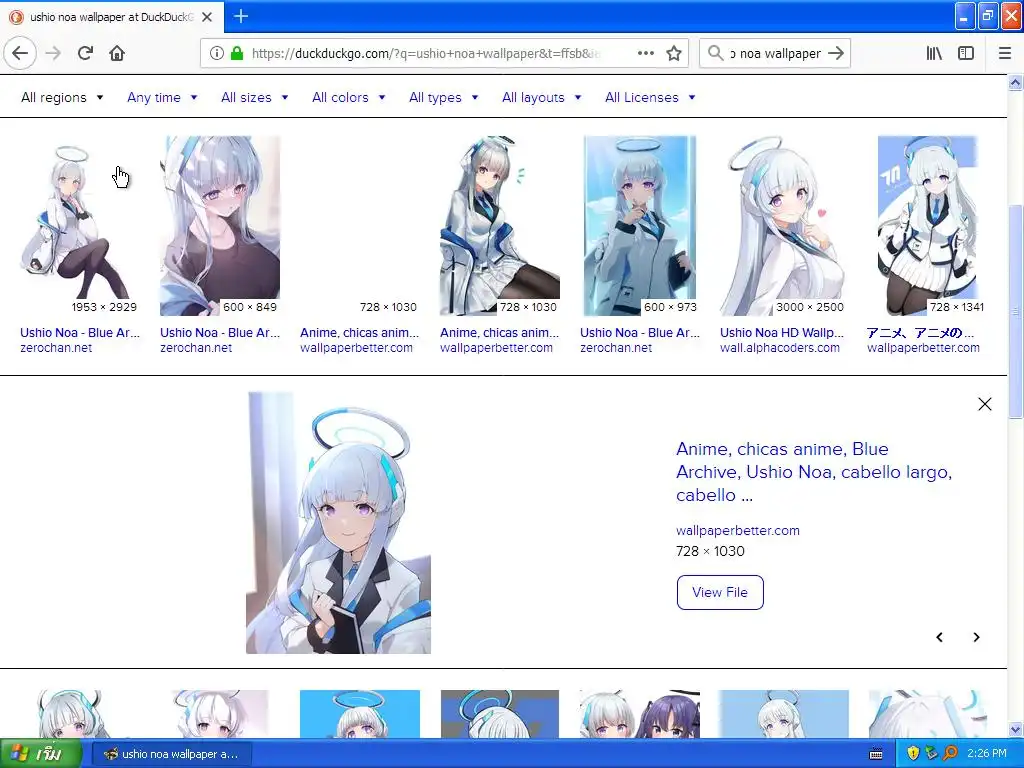Click the 2:26 PM taskbar clock
Screen dimensions: 1024x768
[x=987, y=753]
